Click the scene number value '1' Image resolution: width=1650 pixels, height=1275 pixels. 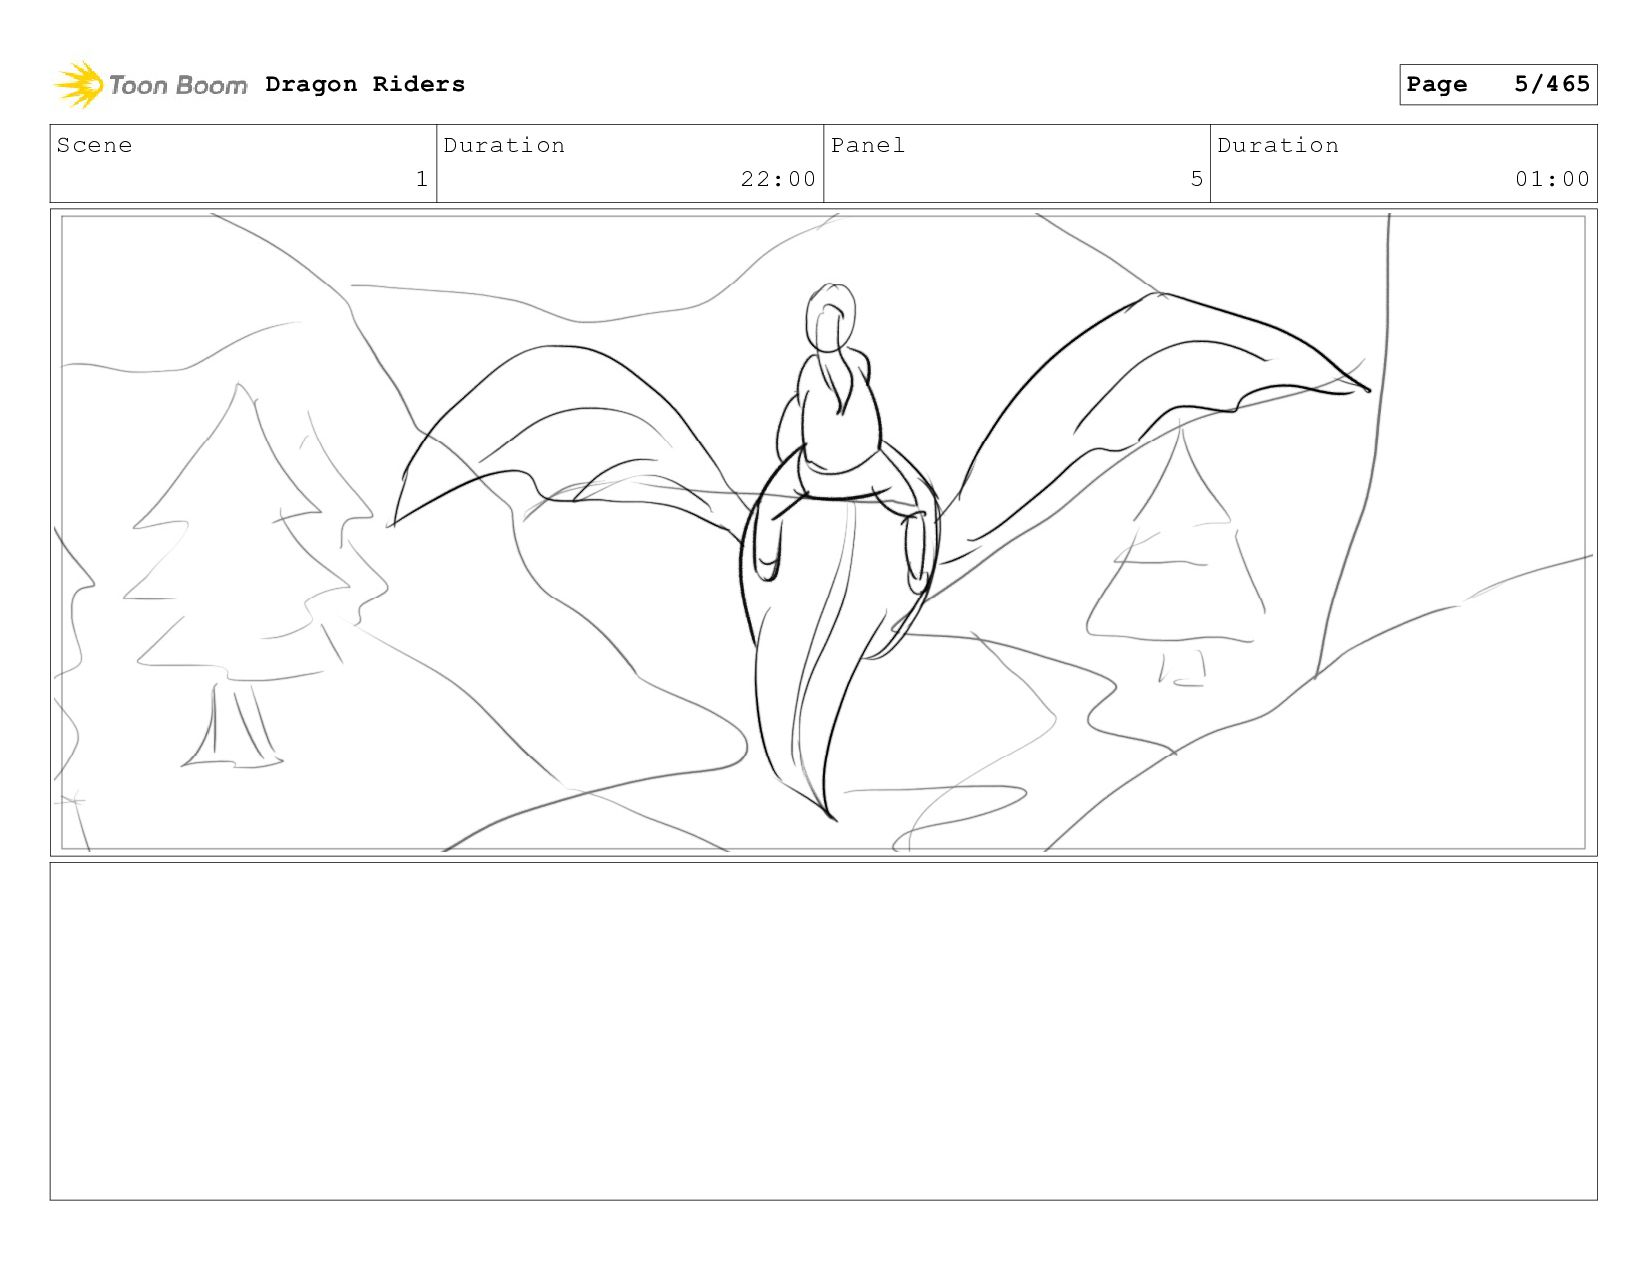[x=422, y=179]
